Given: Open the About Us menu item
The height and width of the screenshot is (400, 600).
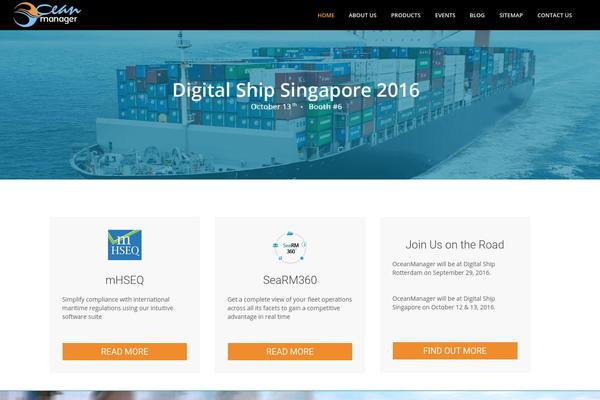Looking at the screenshot, I should point(362,15).
